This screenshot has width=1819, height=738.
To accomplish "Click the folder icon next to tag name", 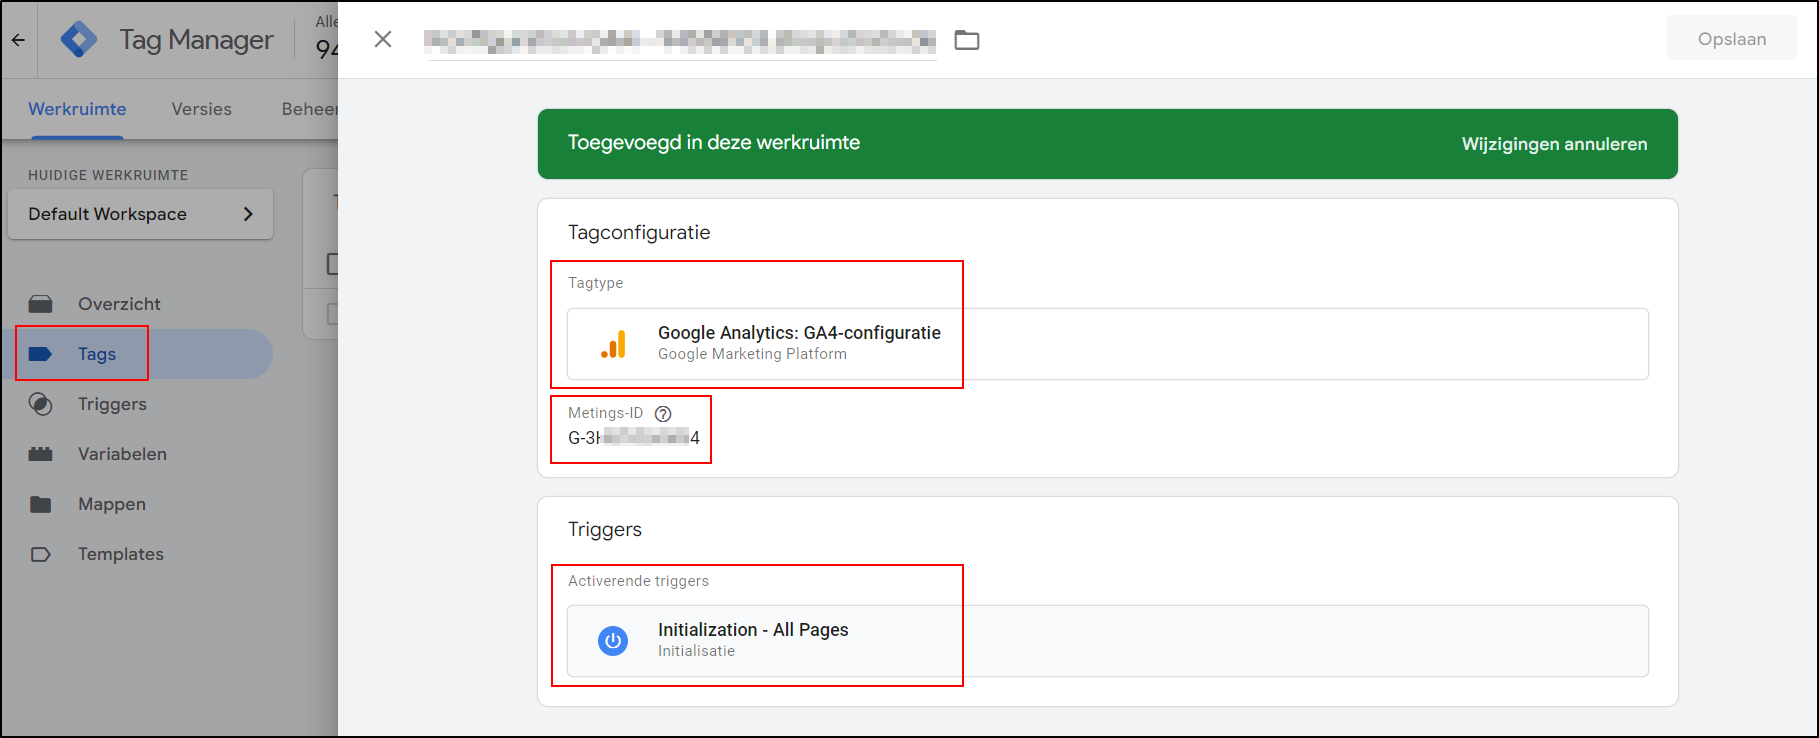I will (967, 40).
